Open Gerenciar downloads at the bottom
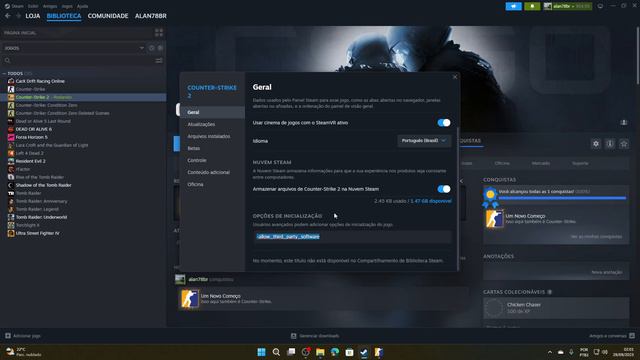The image size is (640, 360). [x=315, y=336]
